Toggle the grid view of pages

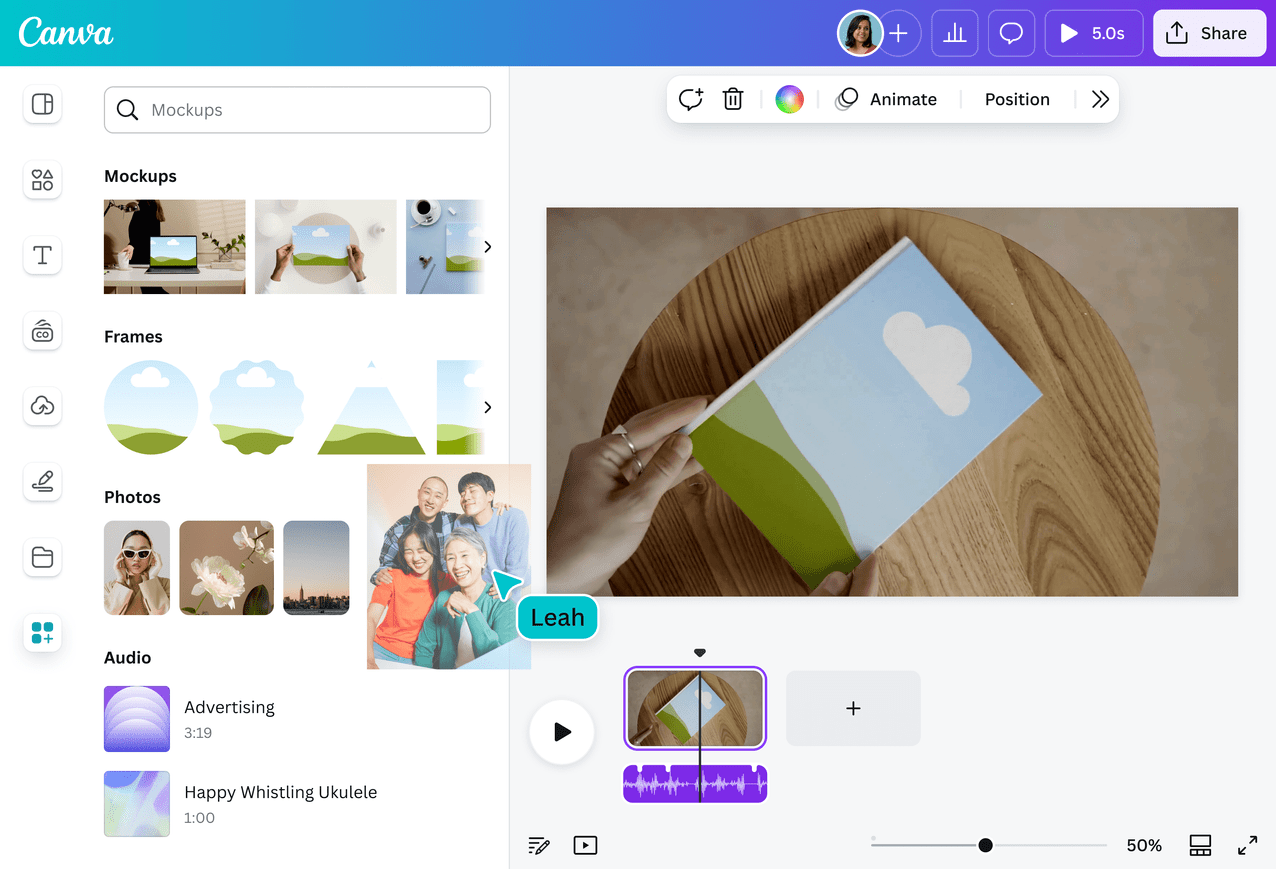(1200, 846)
